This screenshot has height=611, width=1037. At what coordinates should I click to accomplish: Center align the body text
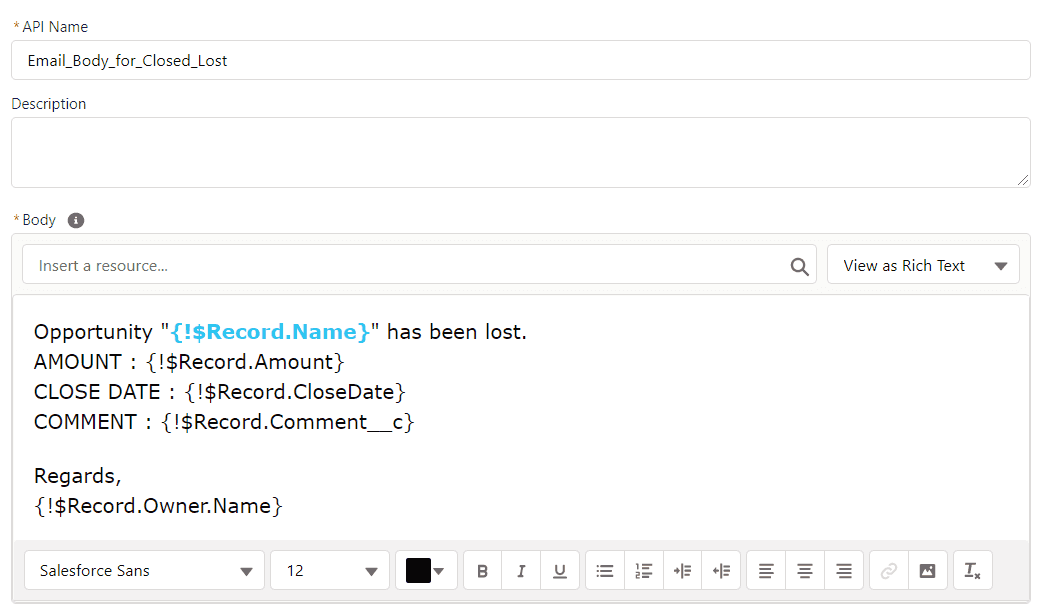click(805, 571)
